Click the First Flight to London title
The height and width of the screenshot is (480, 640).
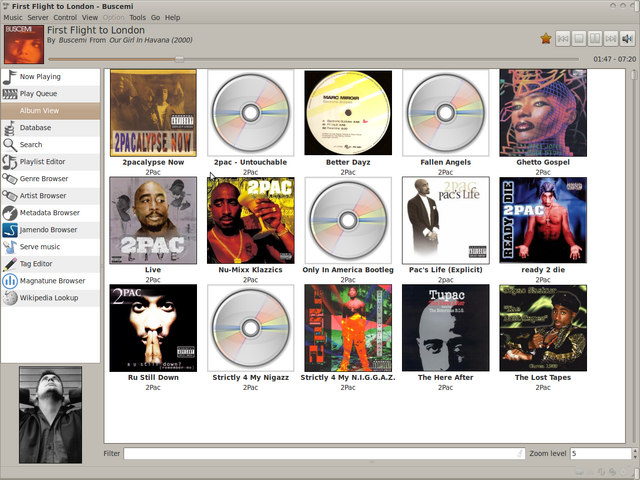coord(96,30)
